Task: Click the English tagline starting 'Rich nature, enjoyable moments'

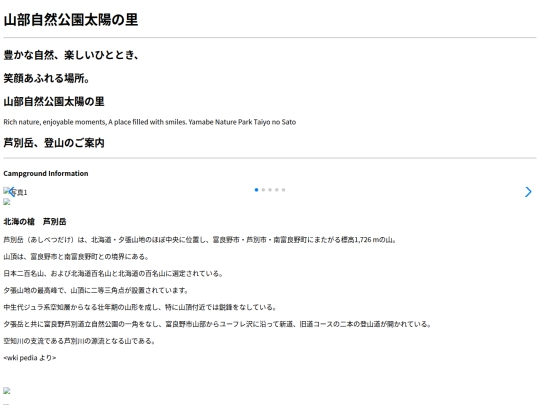Action: [149, 122]
